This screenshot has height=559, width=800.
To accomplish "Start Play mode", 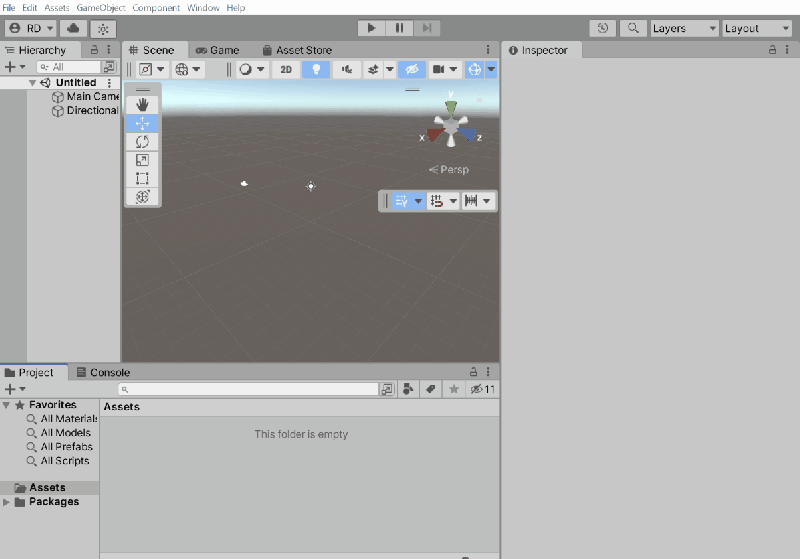I will 371,28.
